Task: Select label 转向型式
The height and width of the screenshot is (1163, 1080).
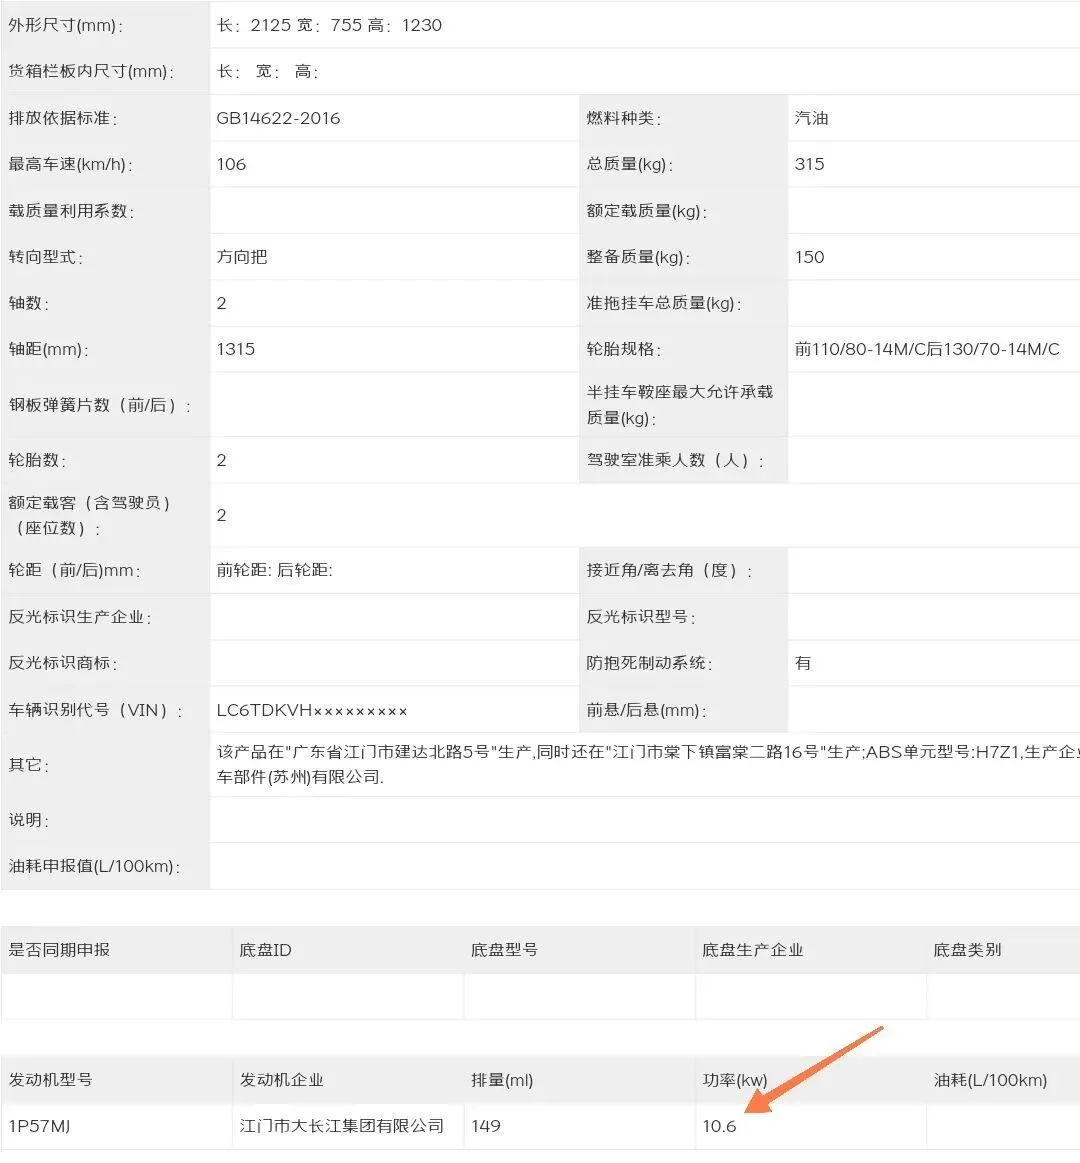Action: click(x=46, y=257)
